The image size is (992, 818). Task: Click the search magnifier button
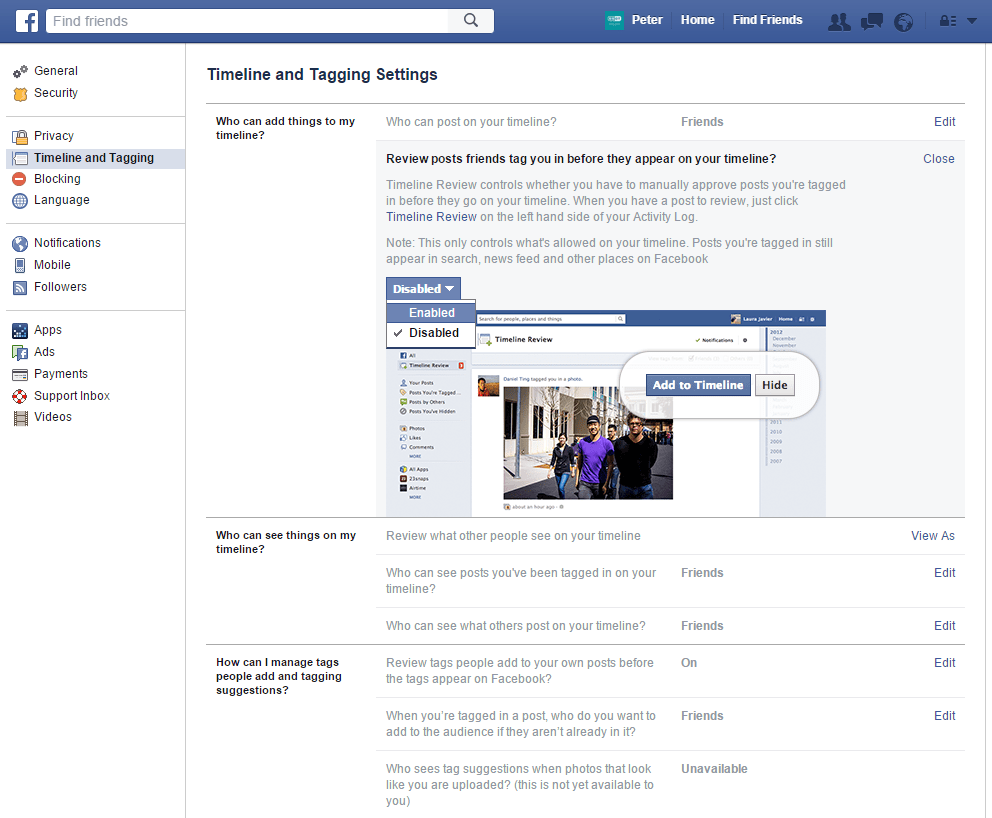471,20
